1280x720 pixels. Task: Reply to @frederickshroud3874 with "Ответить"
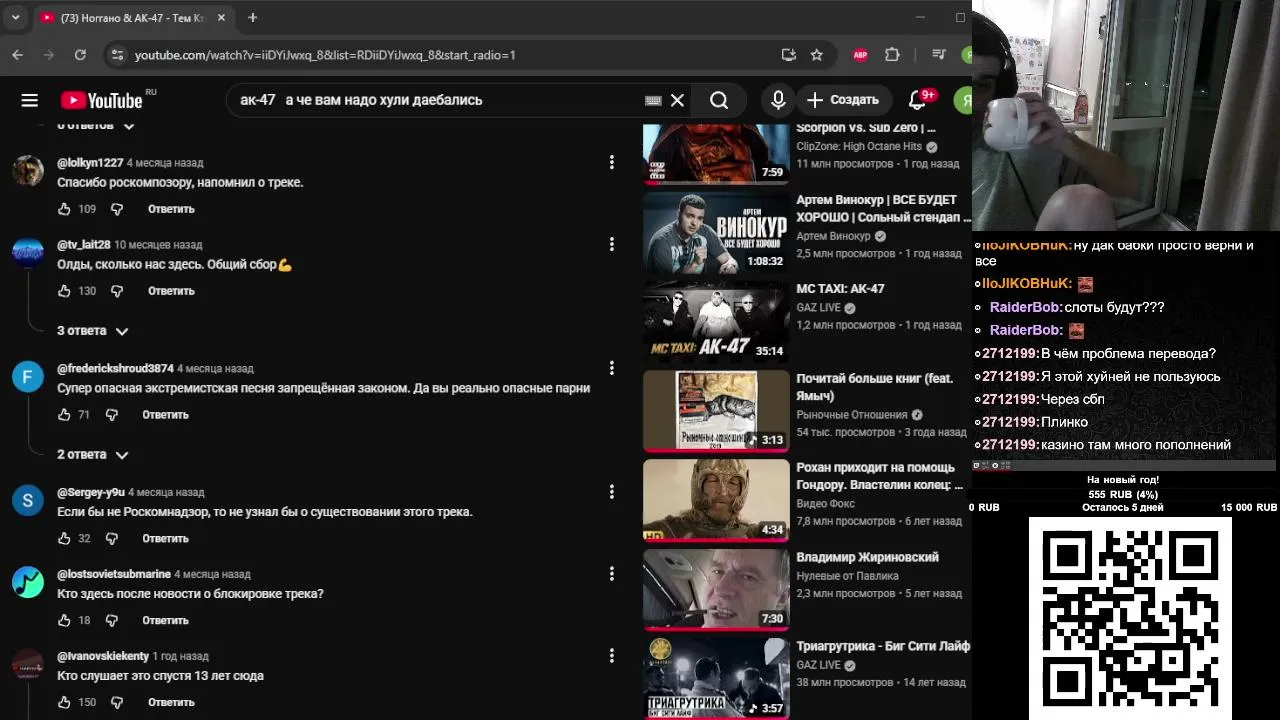click(x=165, y=414)
